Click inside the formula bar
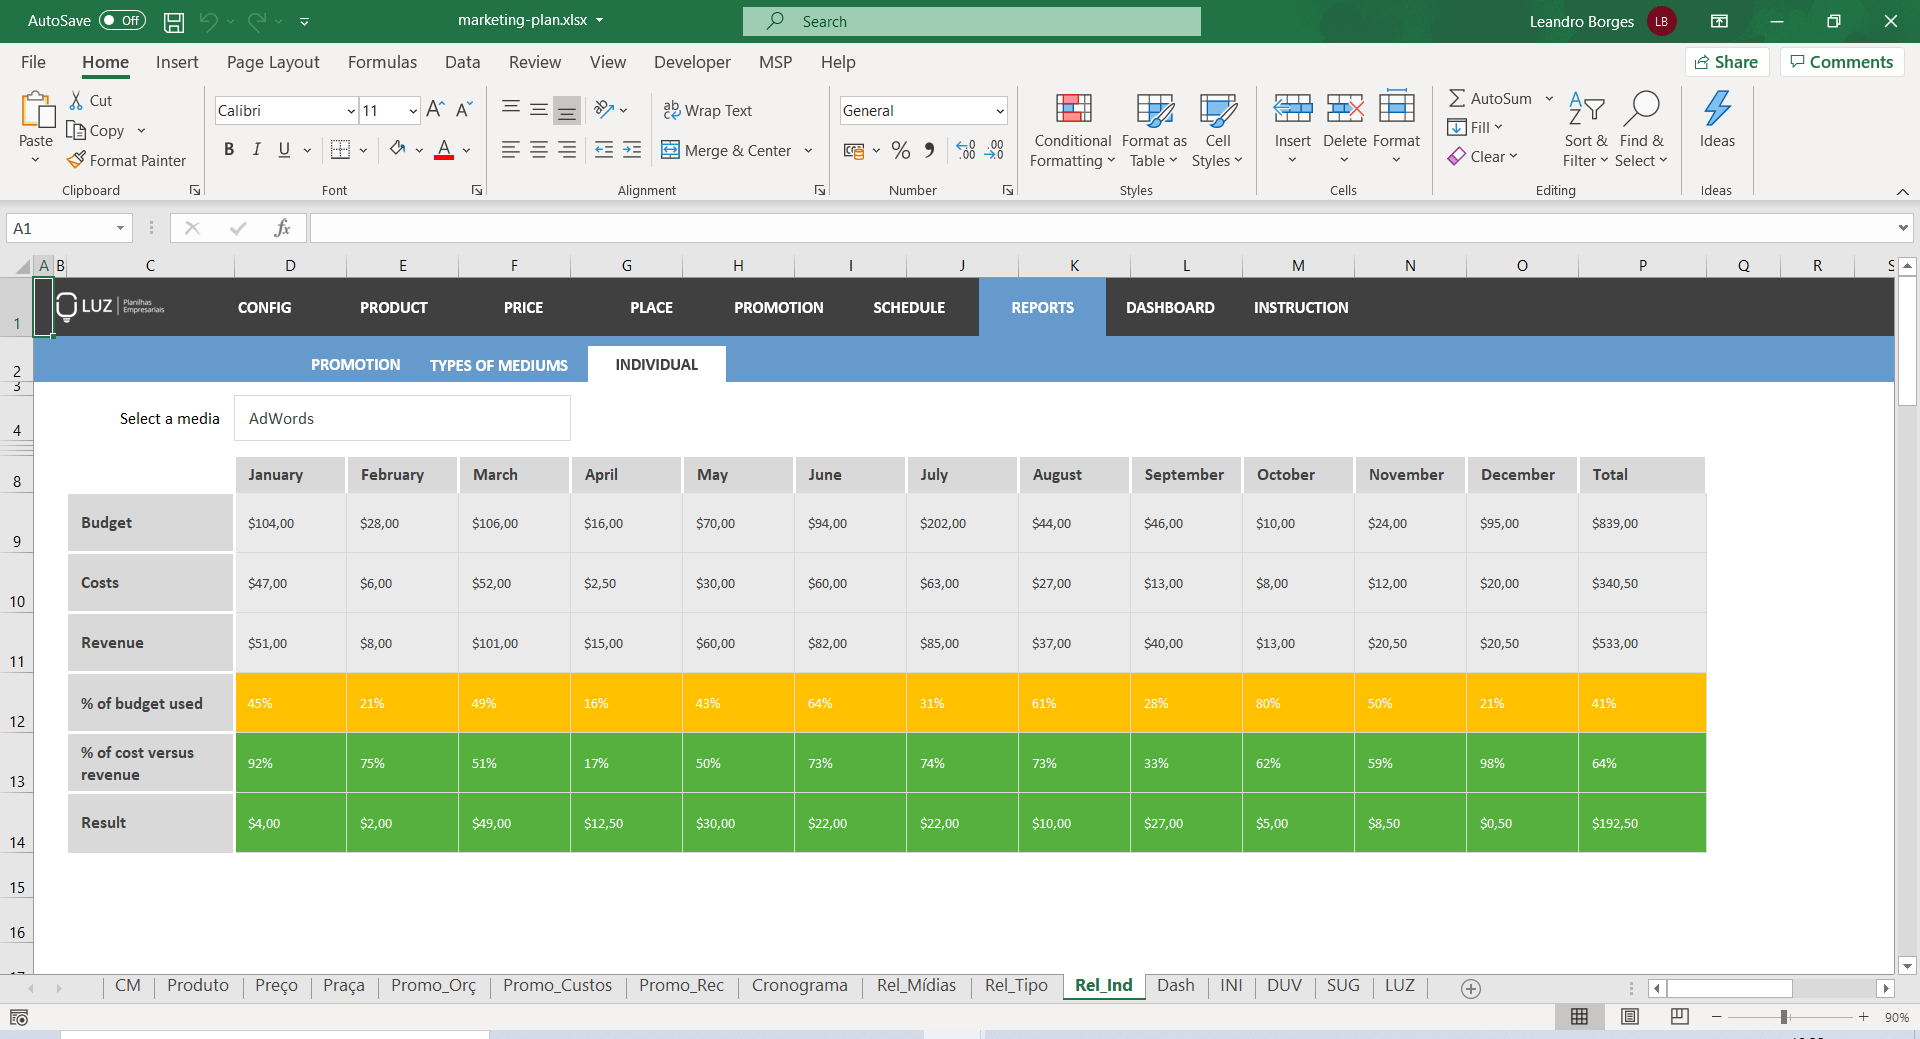Viewport: 1920px width, 1039px height. (x=900, y=227)
